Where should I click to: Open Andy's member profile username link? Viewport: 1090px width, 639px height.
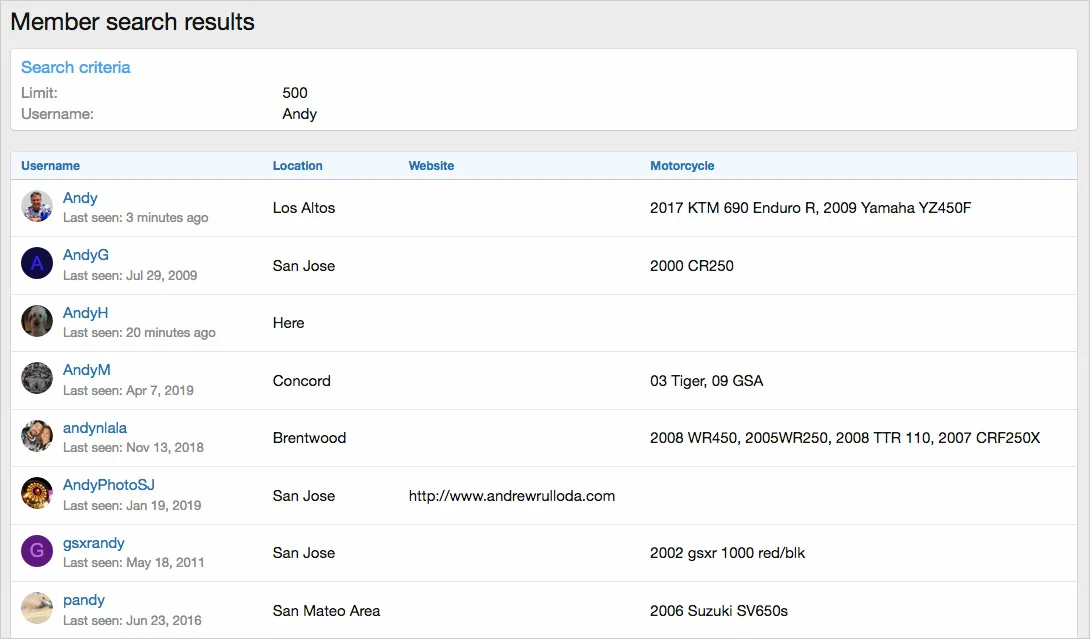[x=80, y=198]
